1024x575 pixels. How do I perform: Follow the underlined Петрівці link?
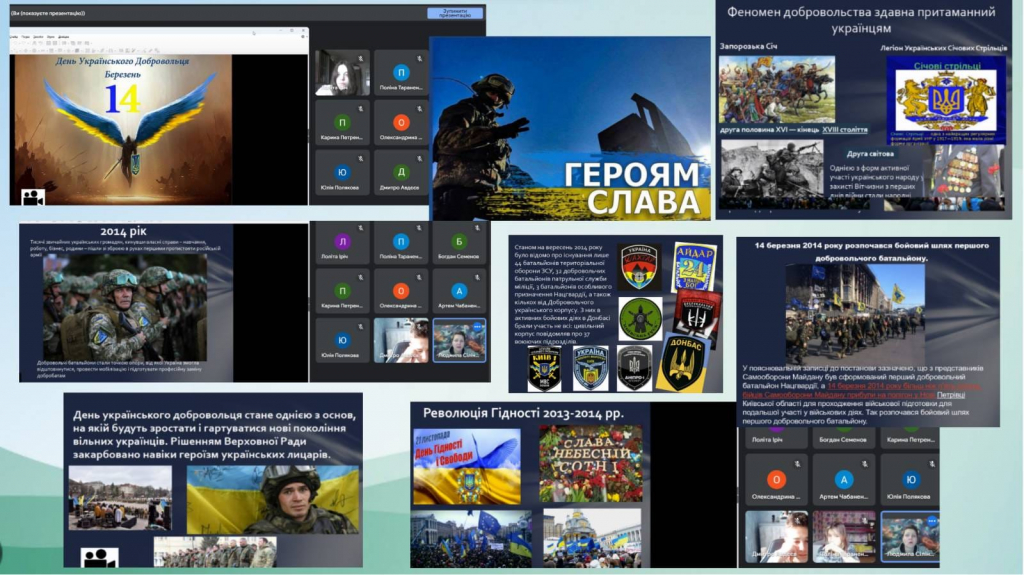(951, 395)
